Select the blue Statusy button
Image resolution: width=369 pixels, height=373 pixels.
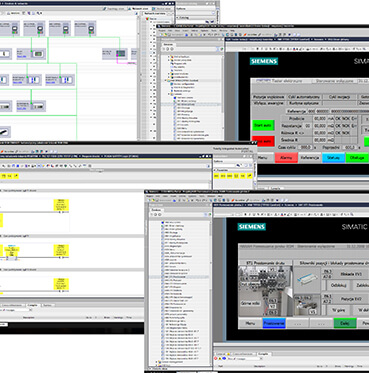pyautogui.click(x=333, y=158)
